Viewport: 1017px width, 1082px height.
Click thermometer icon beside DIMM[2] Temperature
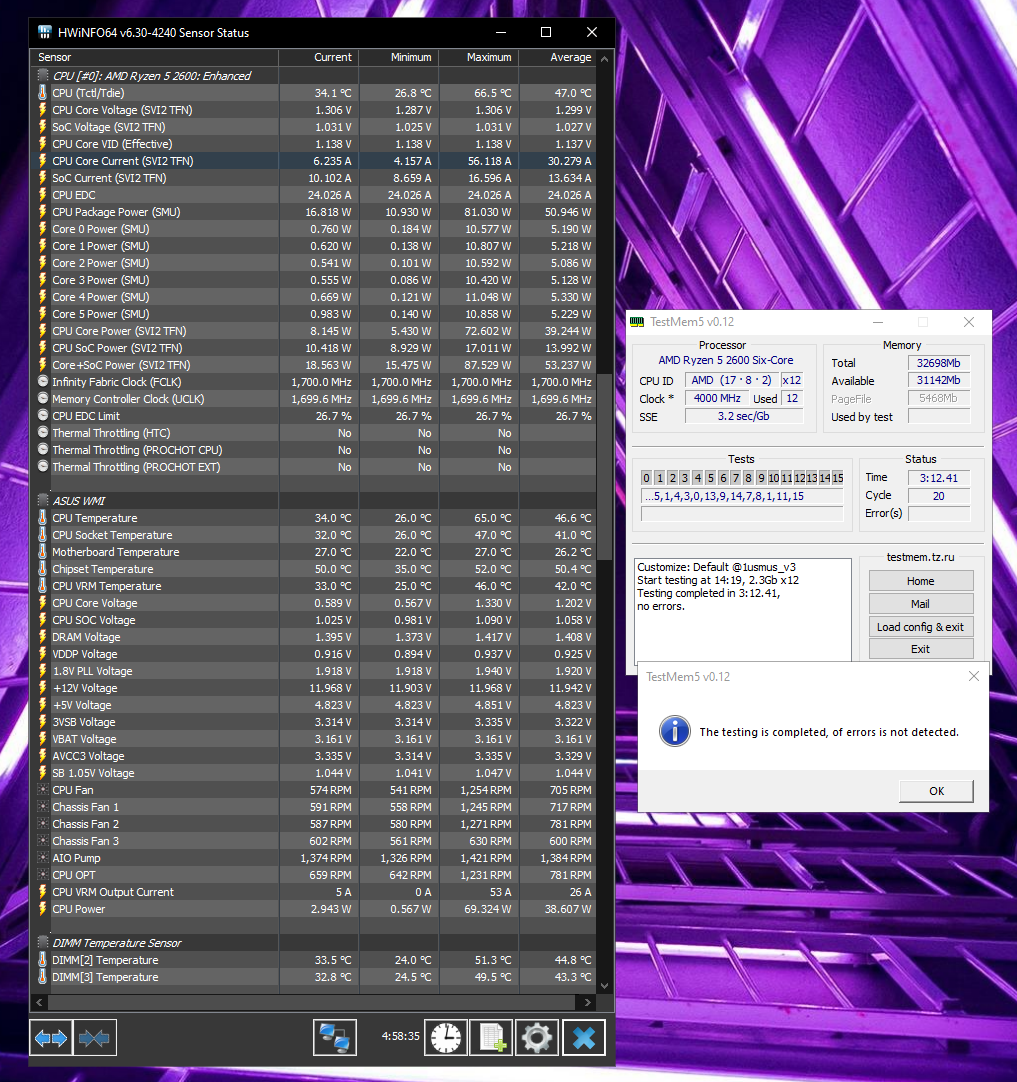43,960
